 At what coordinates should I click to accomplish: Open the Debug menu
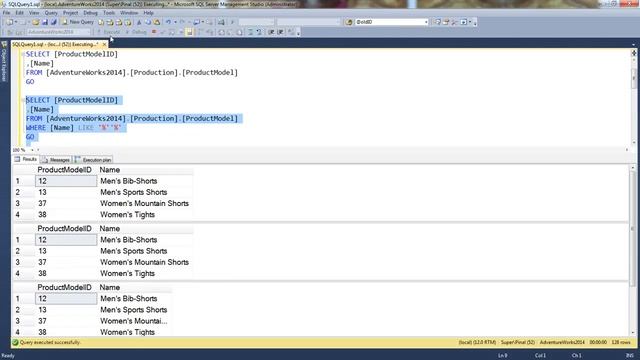pyautogui.click(x=90, y=13)
